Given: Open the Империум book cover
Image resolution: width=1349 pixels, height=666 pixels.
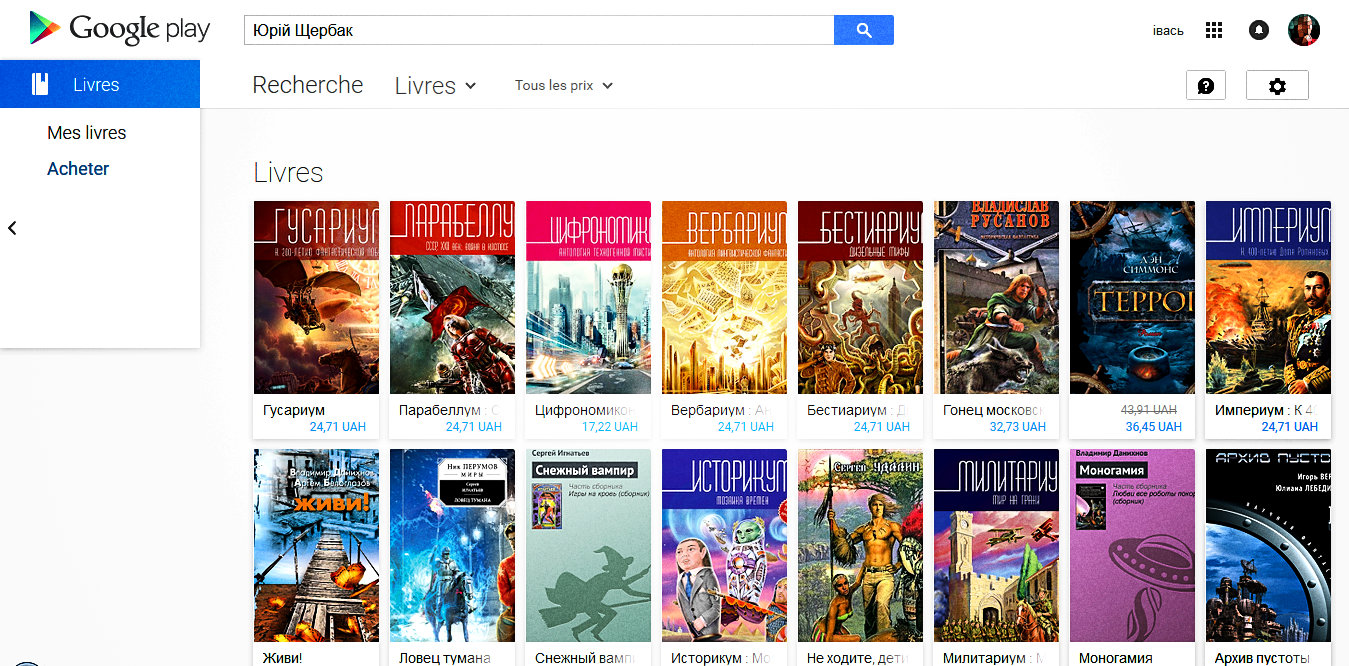Looking at the screenshot, I should 1268,297.
